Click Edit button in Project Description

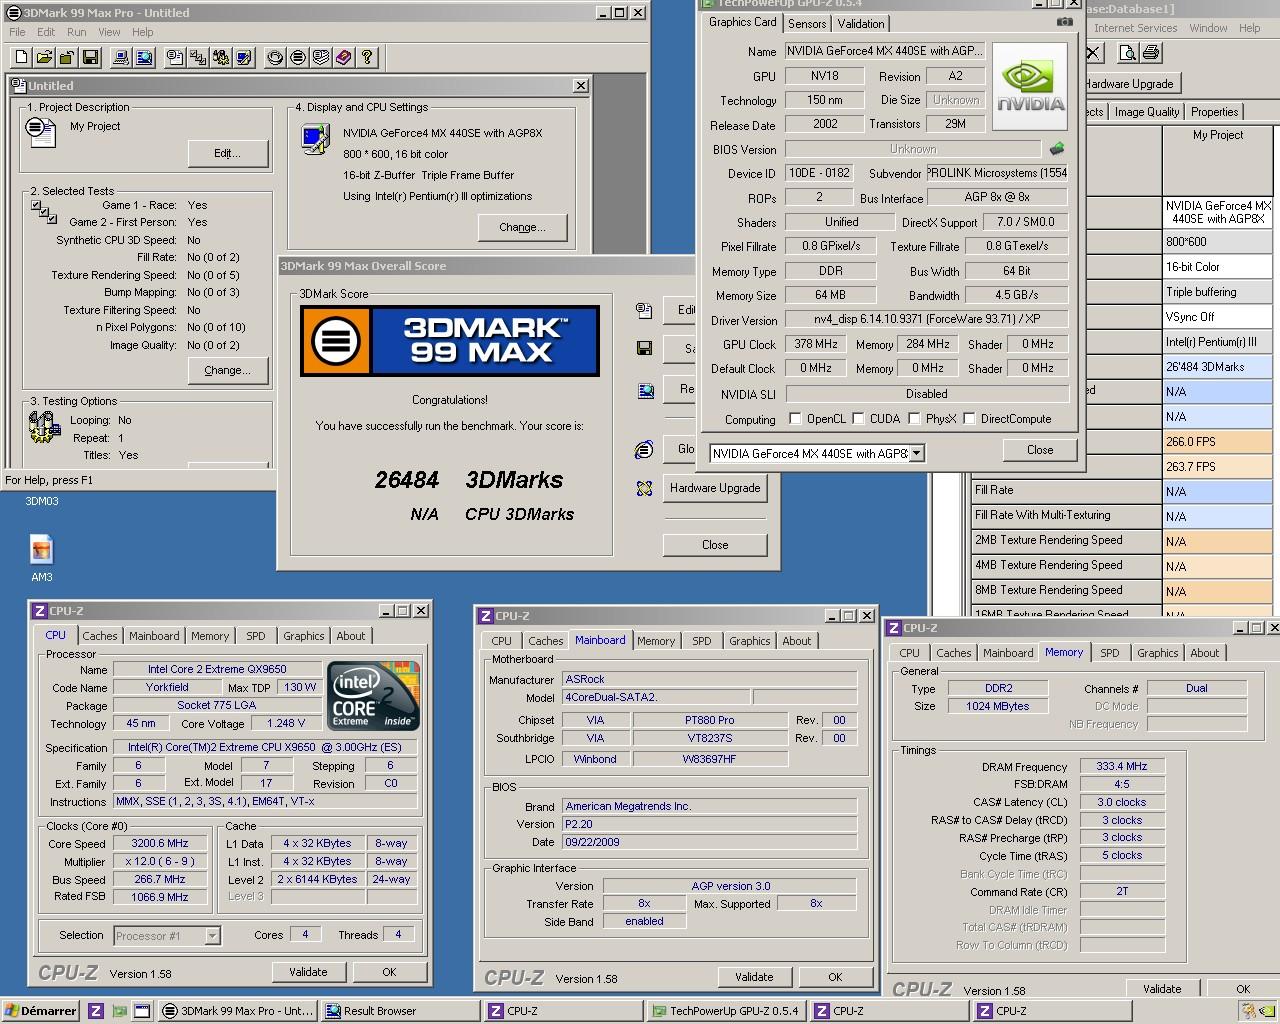(227, 153)
